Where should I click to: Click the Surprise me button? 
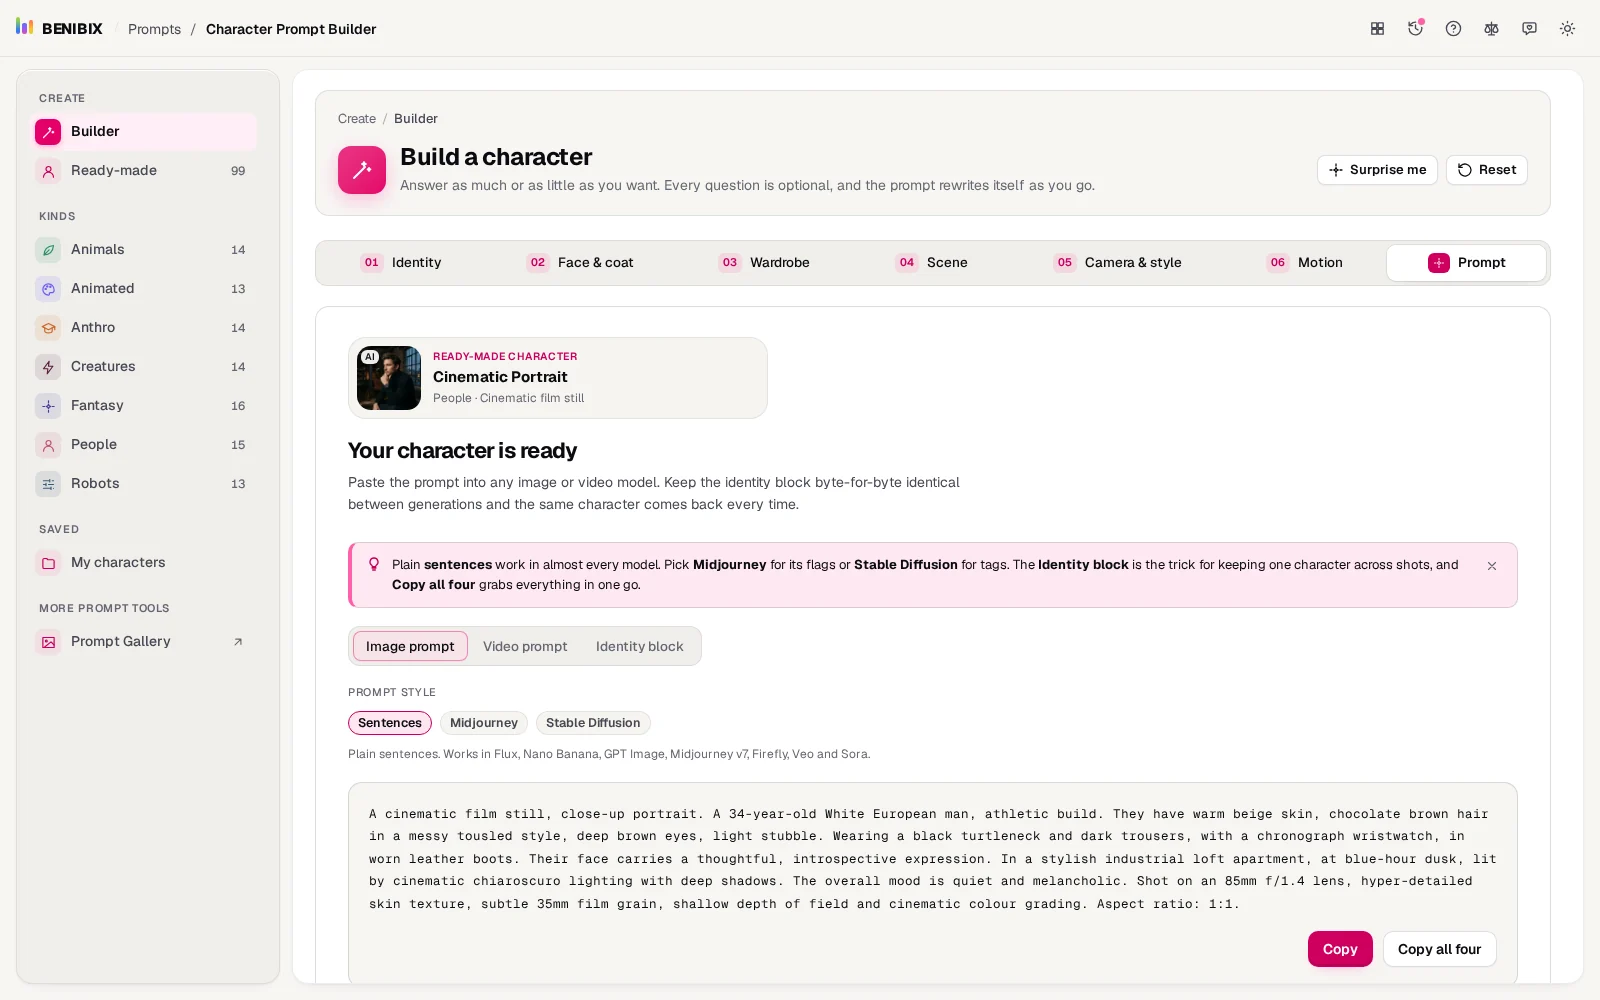coord(1377,170)
